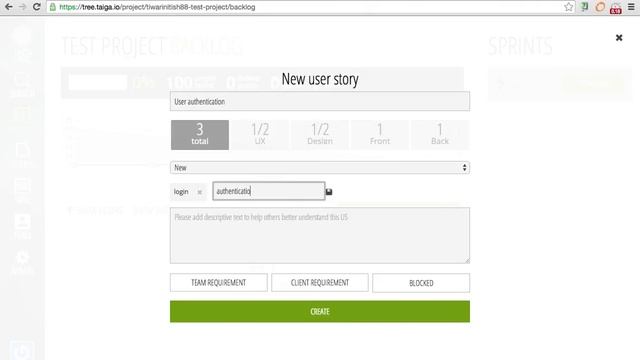Image resolution: width=640 pixels, height=360 pixels.
Task: Click the address bar URL
Action: (x=157, y=7)
